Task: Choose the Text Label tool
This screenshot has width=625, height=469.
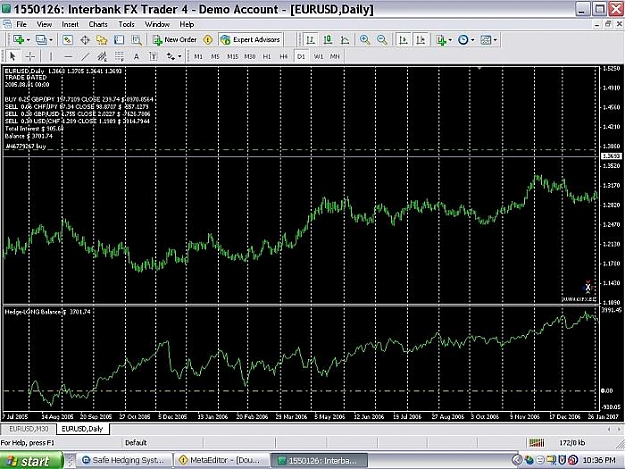Action: [x=153, y=57]
